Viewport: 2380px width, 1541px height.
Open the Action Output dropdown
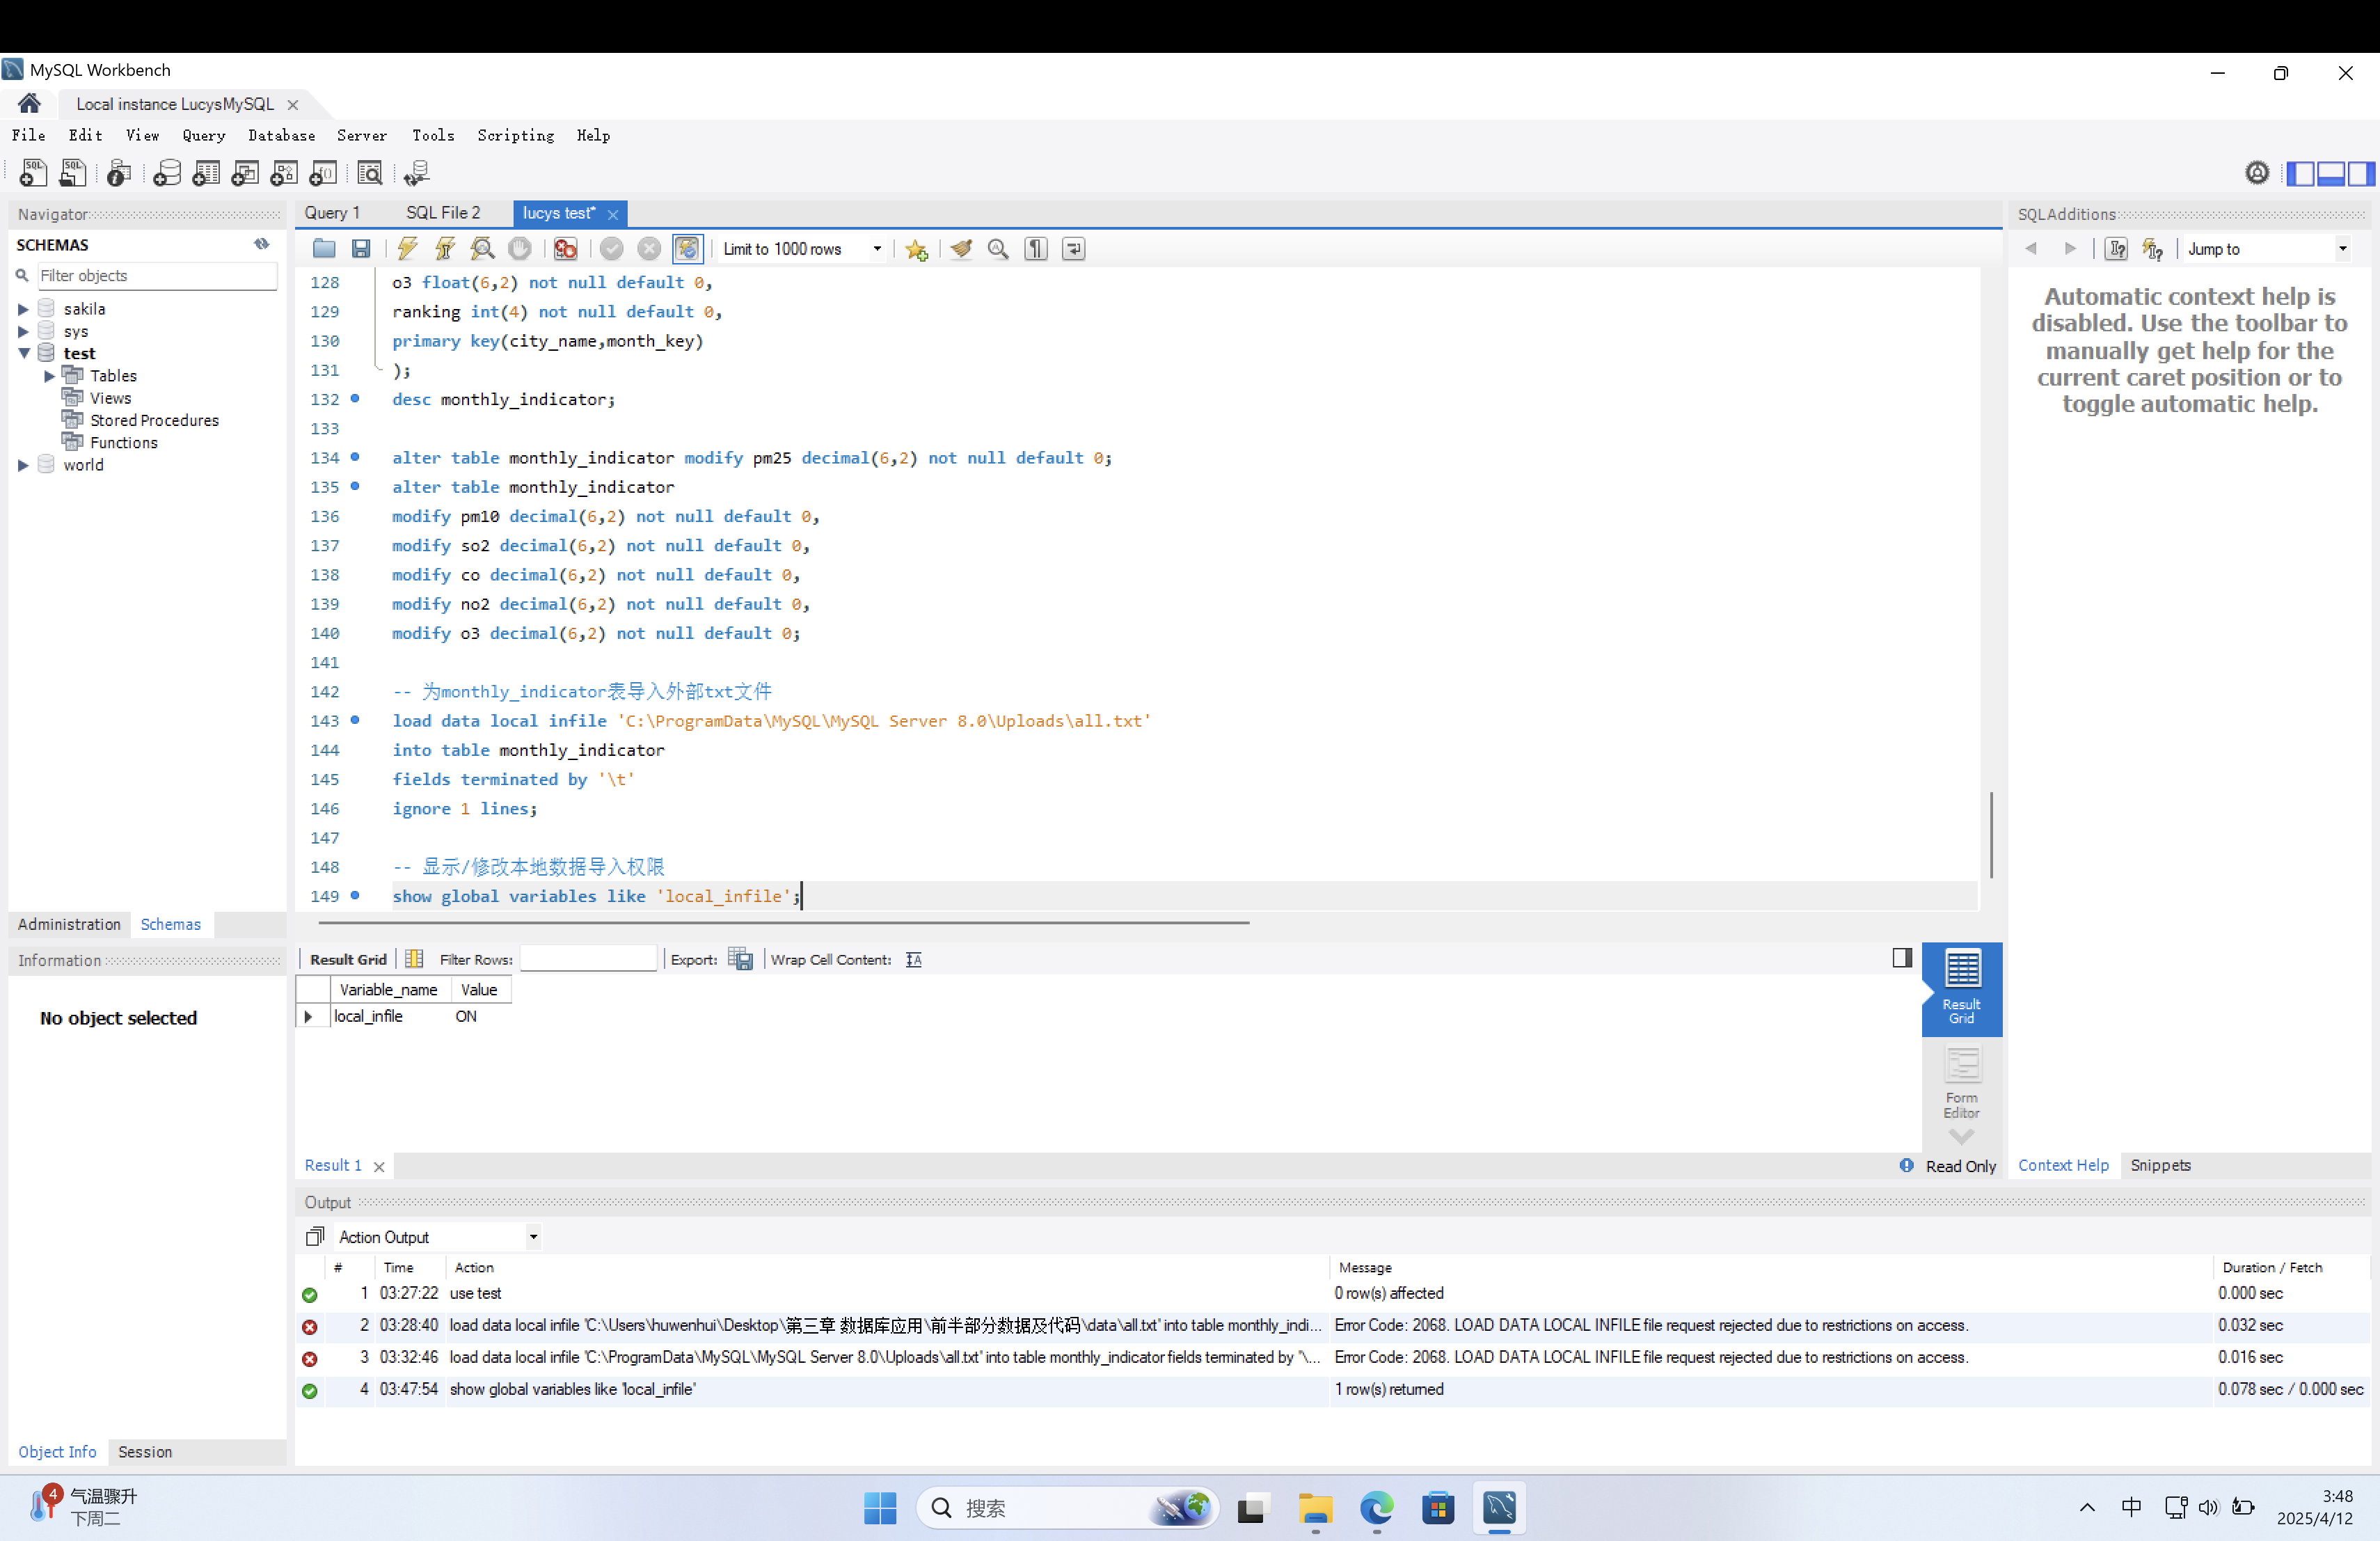[533, 1237]
